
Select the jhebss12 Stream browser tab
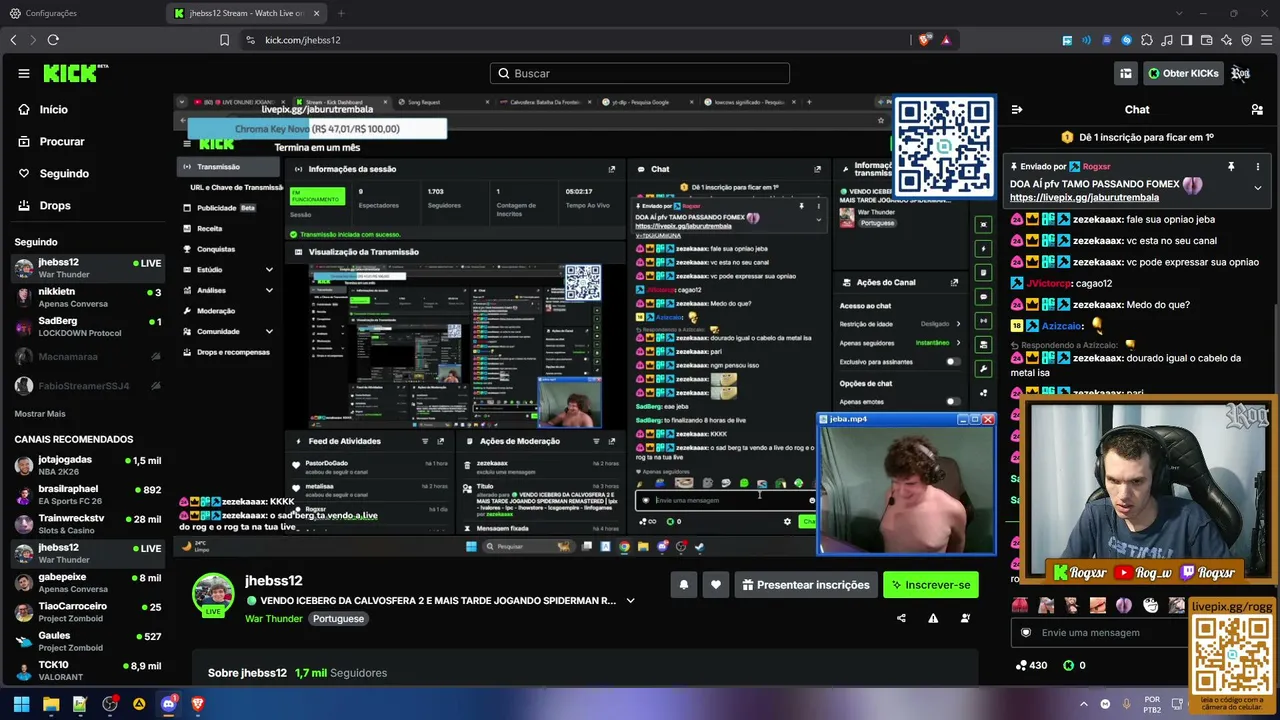pyautogui.click(x=247, y=13)
